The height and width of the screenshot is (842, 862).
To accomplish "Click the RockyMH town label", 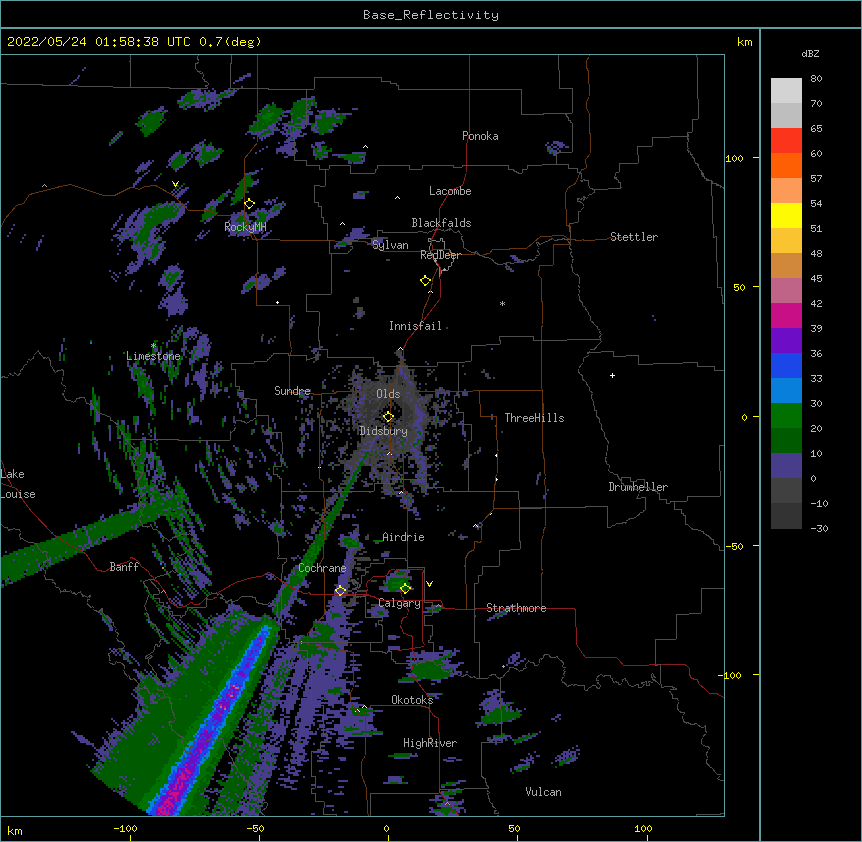I will [245, 227].
